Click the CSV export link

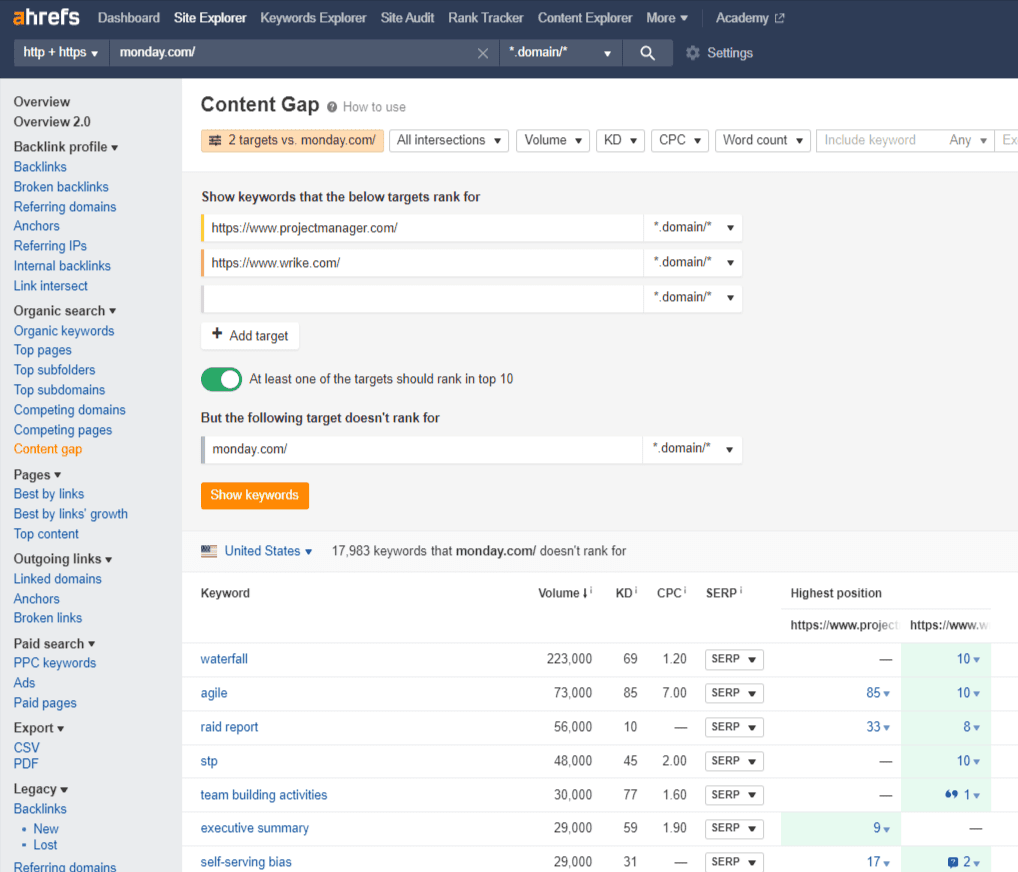(x=27, y=748)
